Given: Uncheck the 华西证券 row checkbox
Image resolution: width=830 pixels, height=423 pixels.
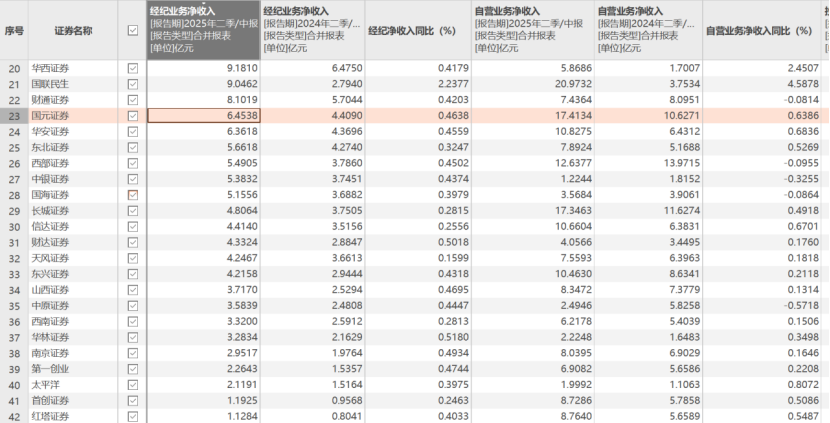Looking at the screenshot, I should [x=133, y=68].
